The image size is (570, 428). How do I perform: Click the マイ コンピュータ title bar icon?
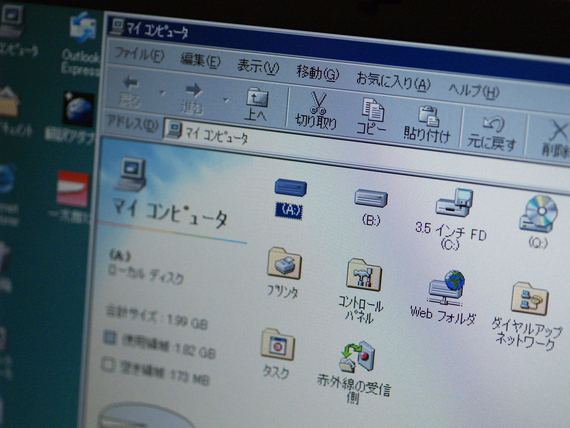pos(117,26)
